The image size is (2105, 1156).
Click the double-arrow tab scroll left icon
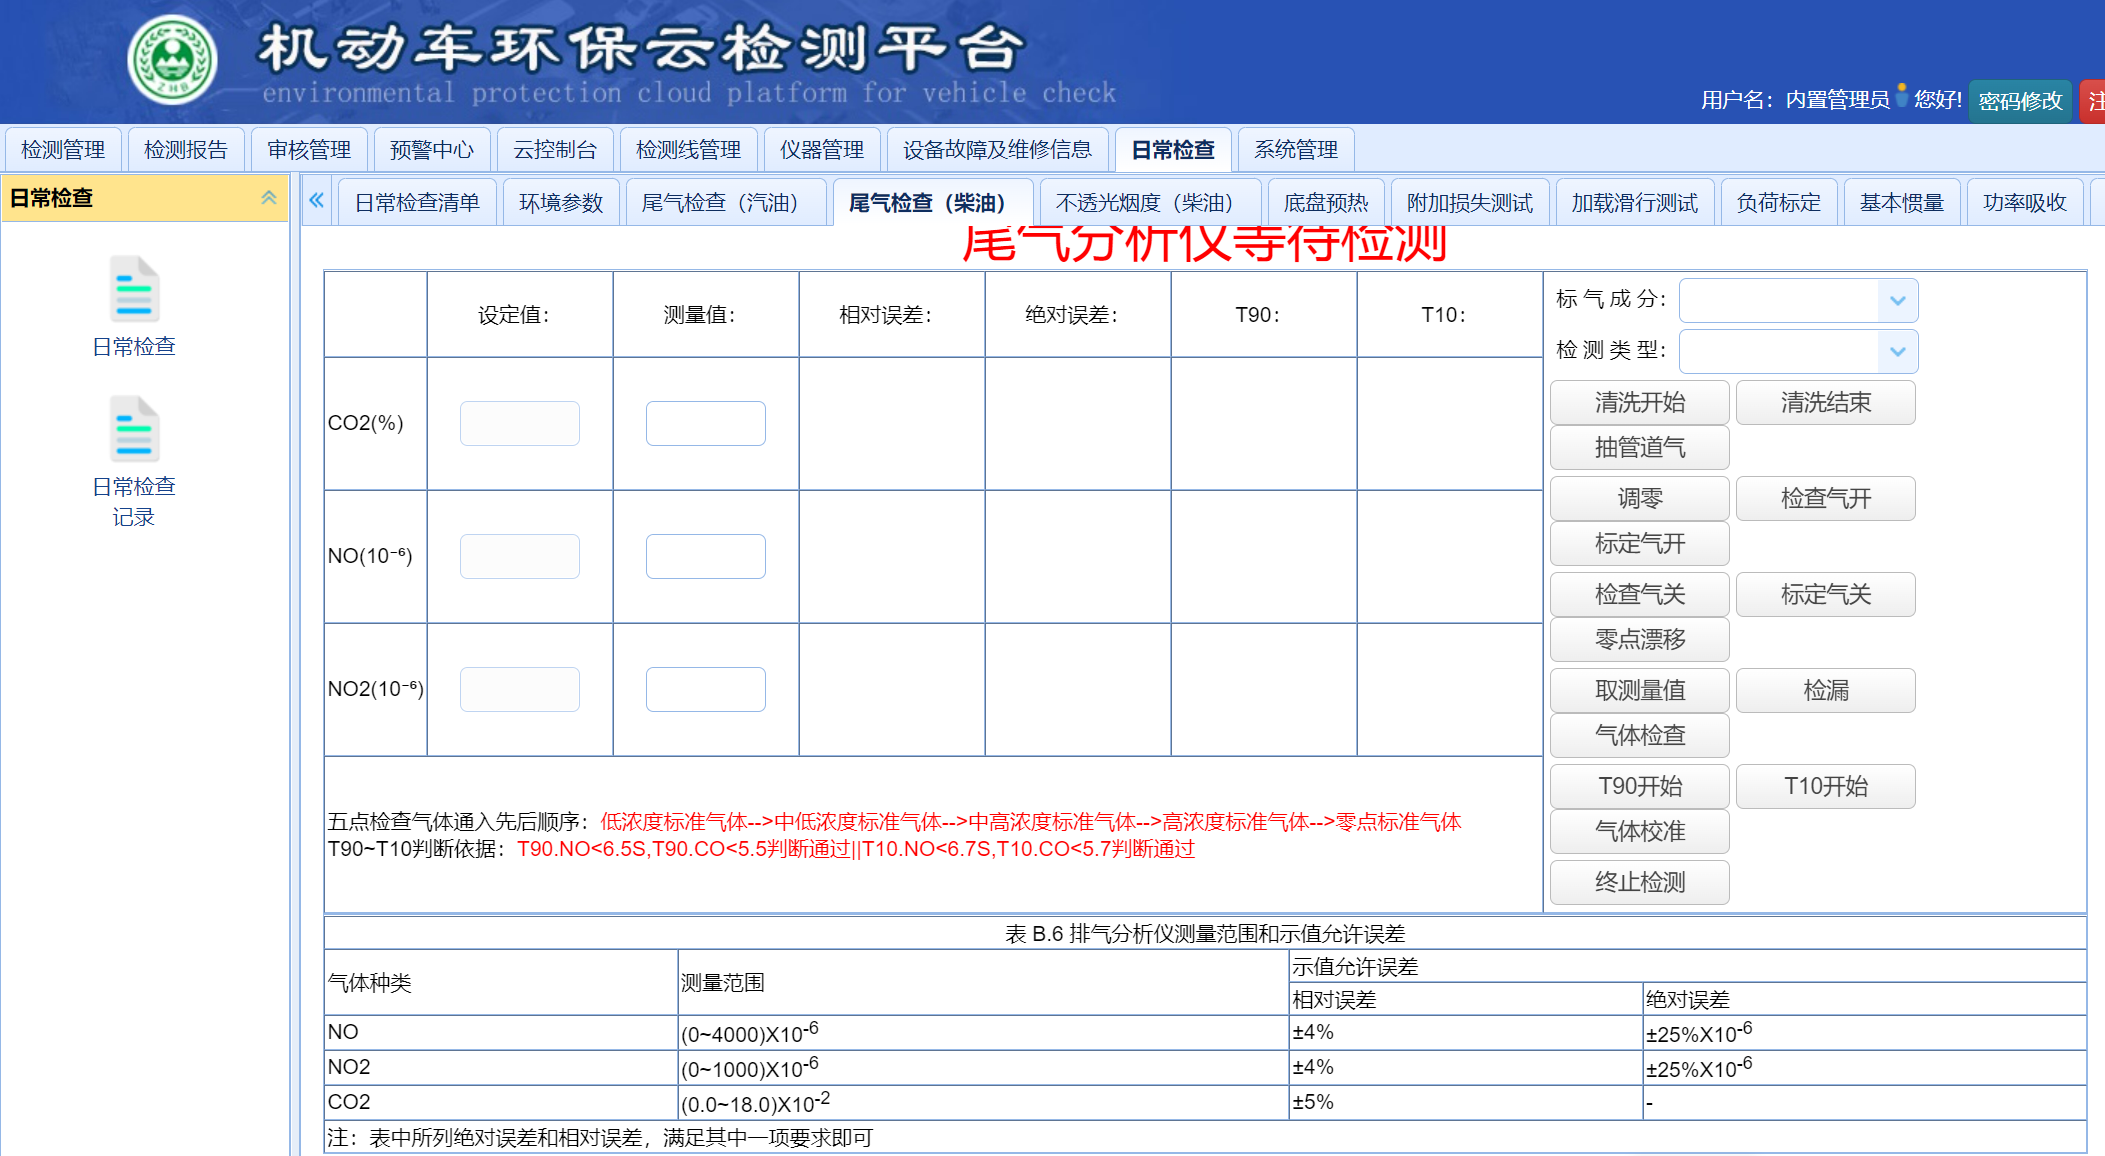point(317,201)
